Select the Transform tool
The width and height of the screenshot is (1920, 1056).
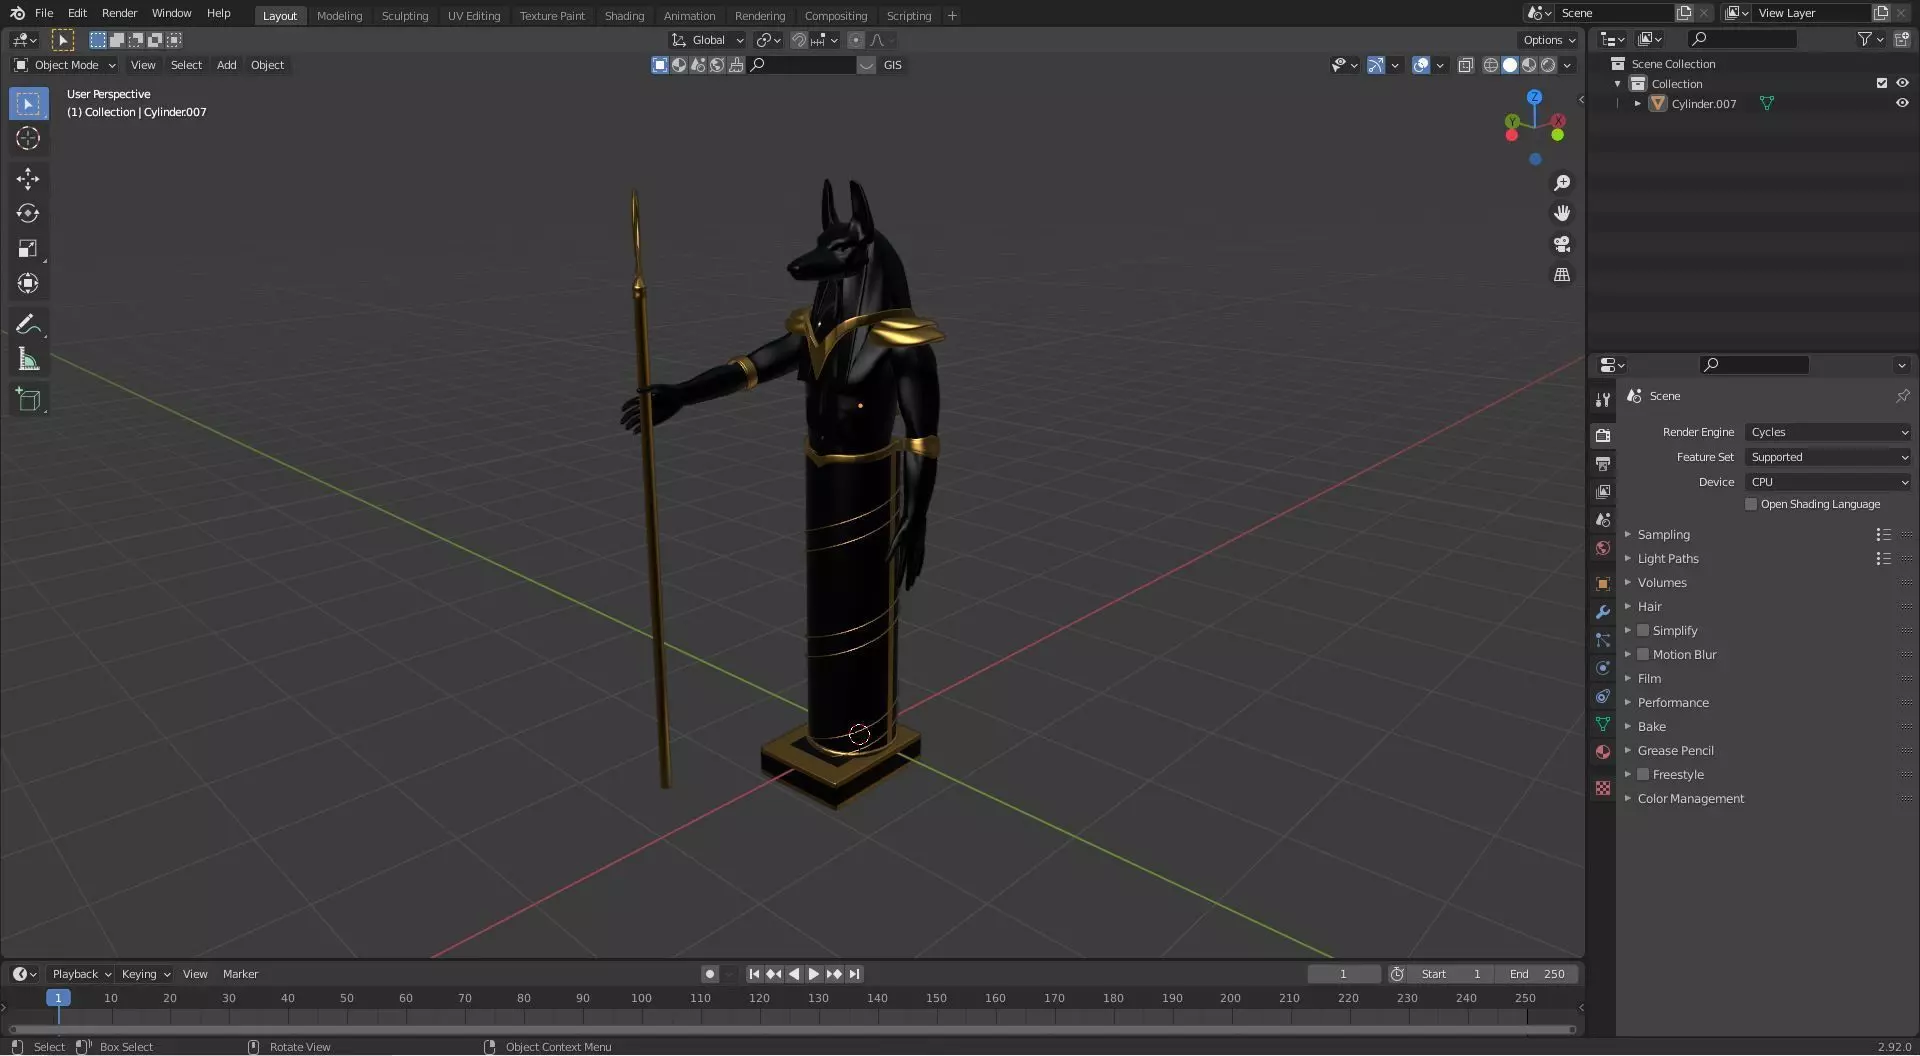pyautogui.click(x=28, y=284)
